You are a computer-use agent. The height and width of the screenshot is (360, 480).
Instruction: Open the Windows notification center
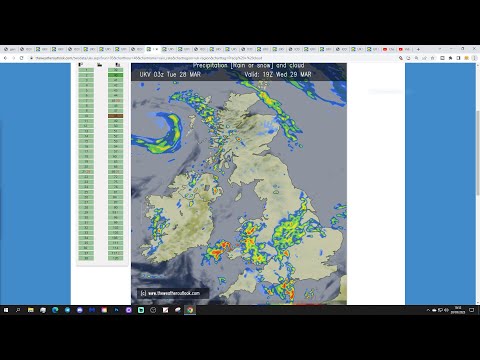[472, 310]
